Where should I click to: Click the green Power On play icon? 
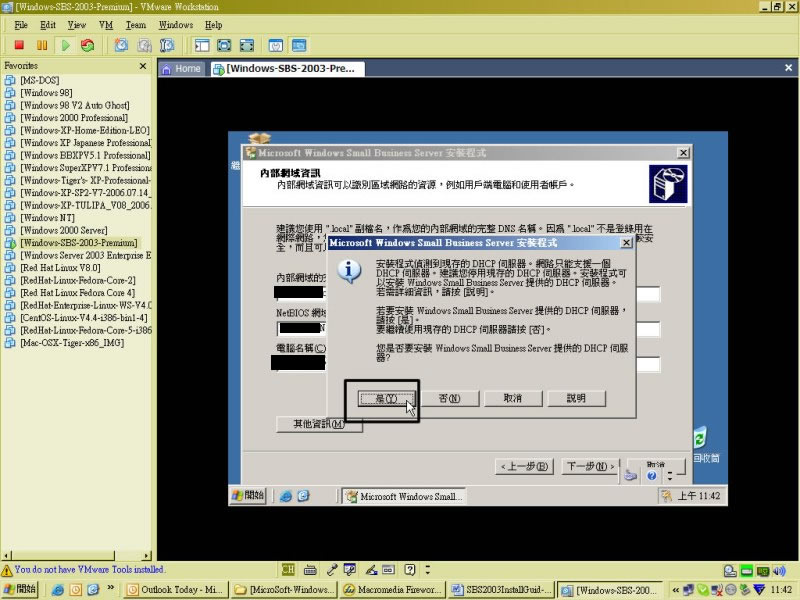(65, 45)
